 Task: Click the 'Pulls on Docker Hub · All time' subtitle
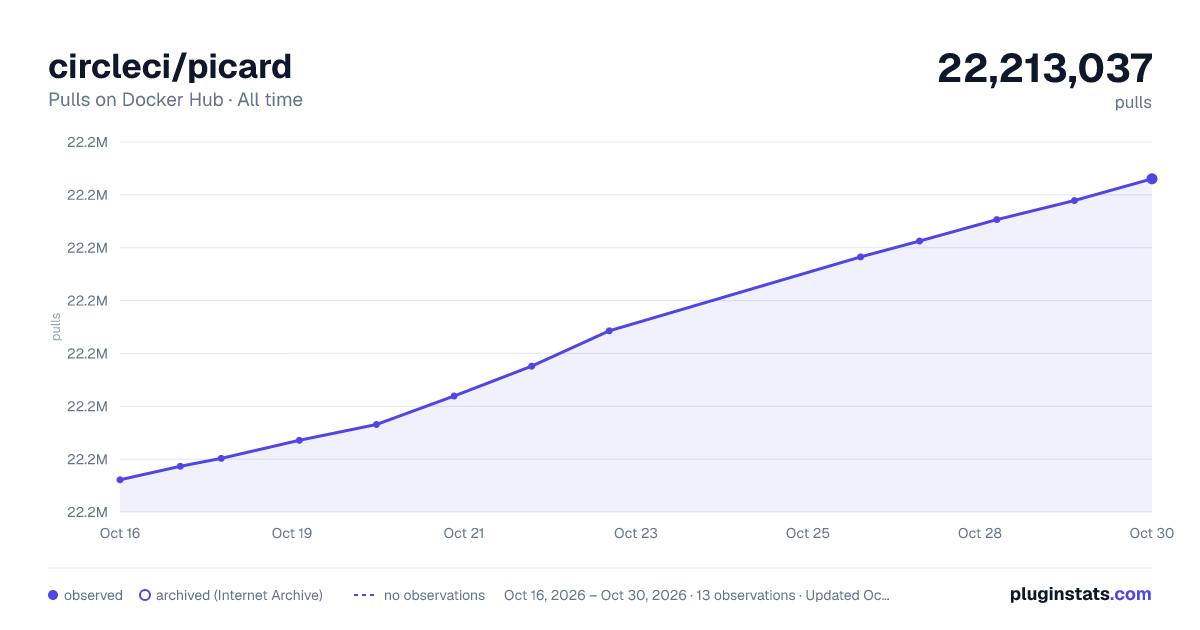coord(175,100)
